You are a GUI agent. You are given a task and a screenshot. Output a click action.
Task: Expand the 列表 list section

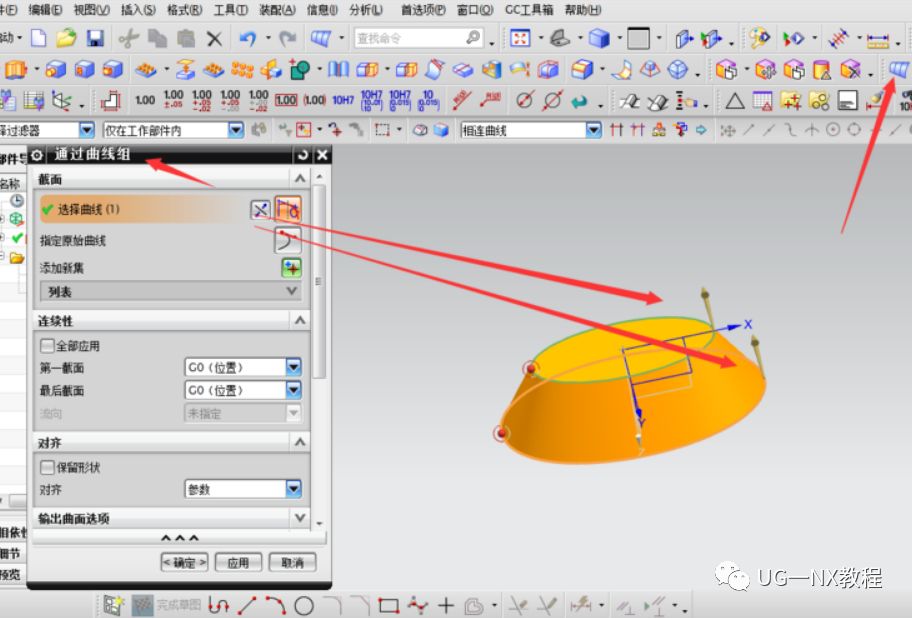(x=171, y=291)
